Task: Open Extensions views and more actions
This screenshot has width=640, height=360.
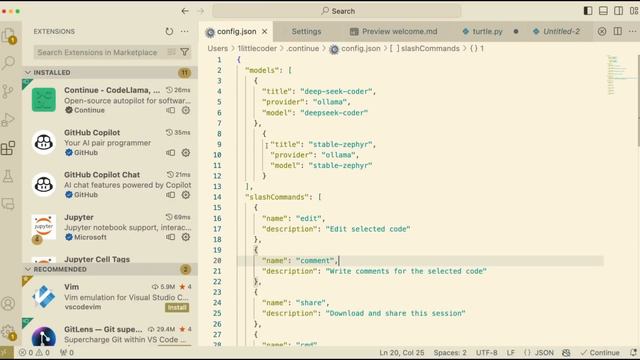Action: [x=184, y=31]
